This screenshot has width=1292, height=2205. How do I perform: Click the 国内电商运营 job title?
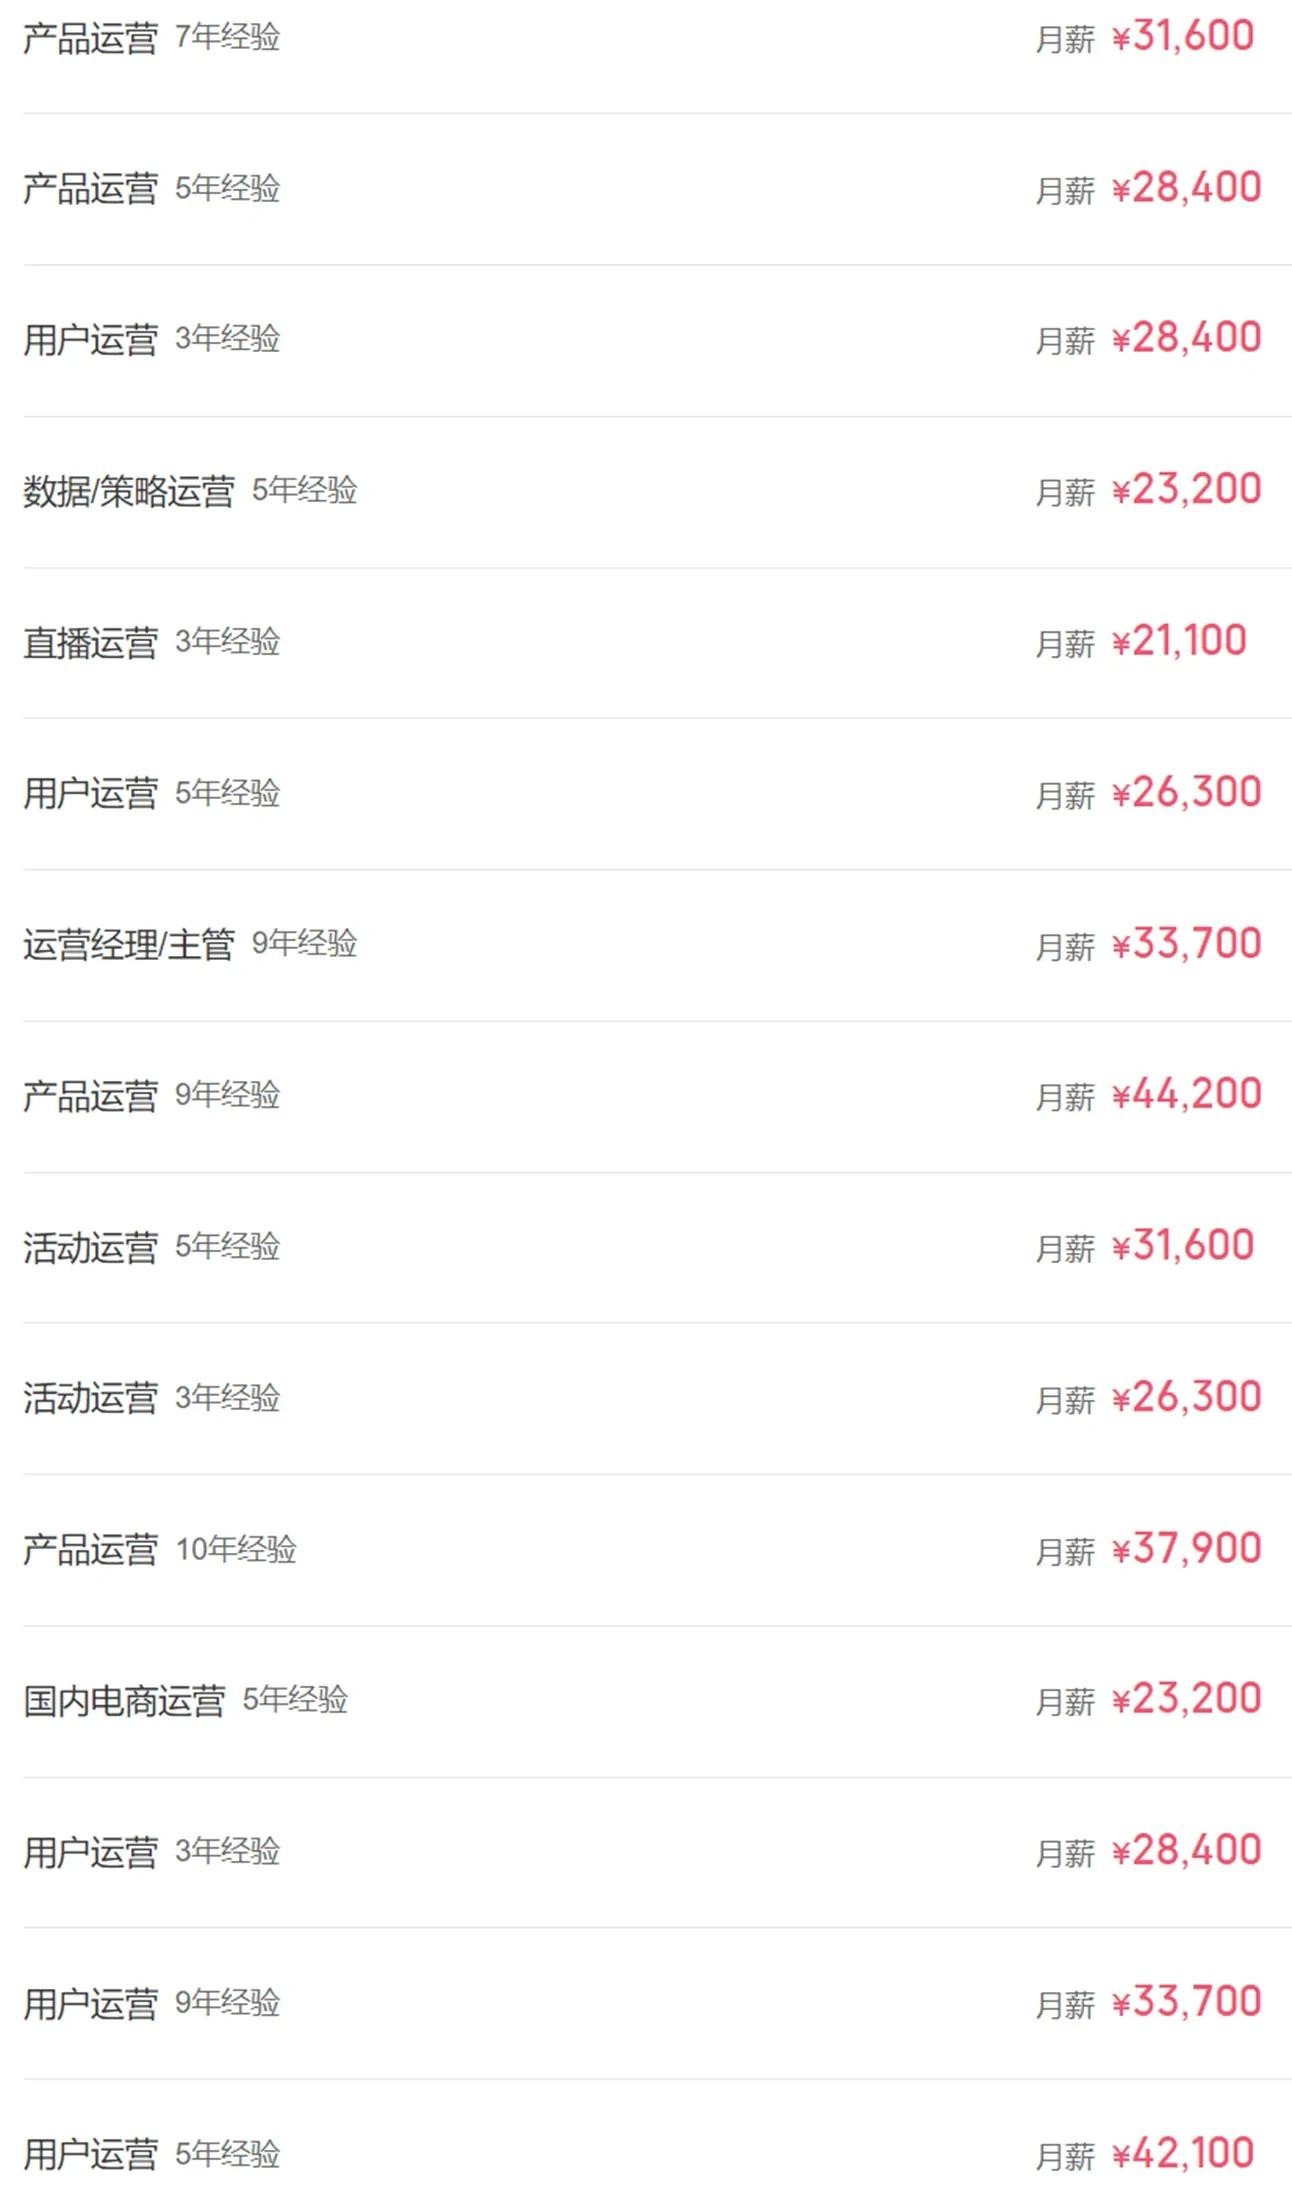(125, 1700)
